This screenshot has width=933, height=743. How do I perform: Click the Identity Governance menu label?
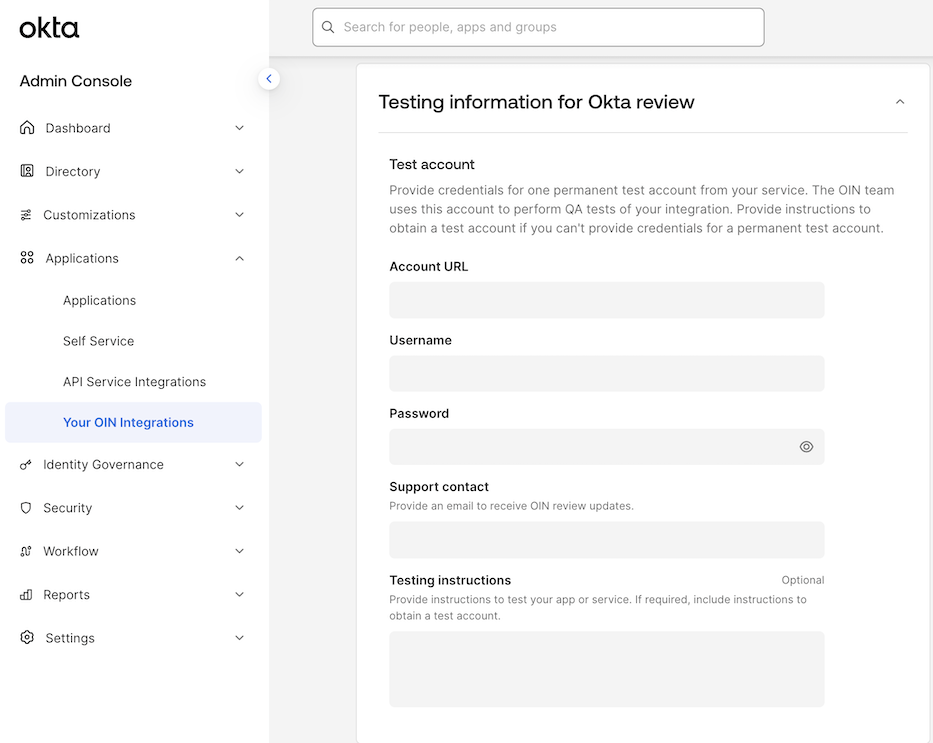103,465
